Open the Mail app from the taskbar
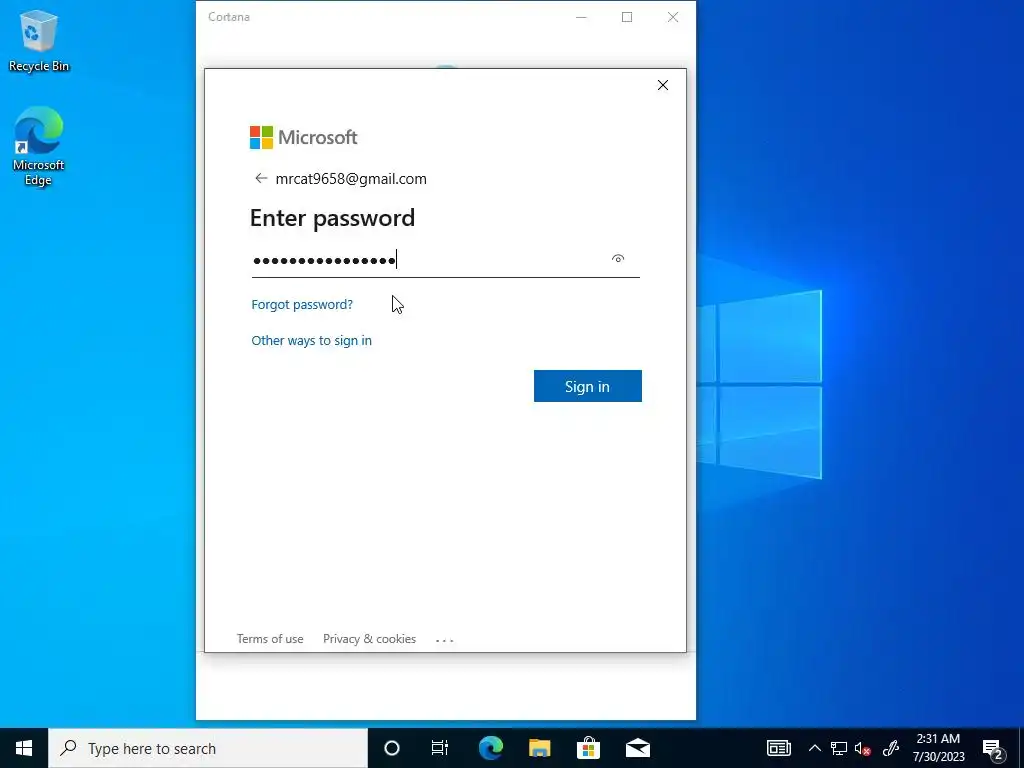 point(638,748)
